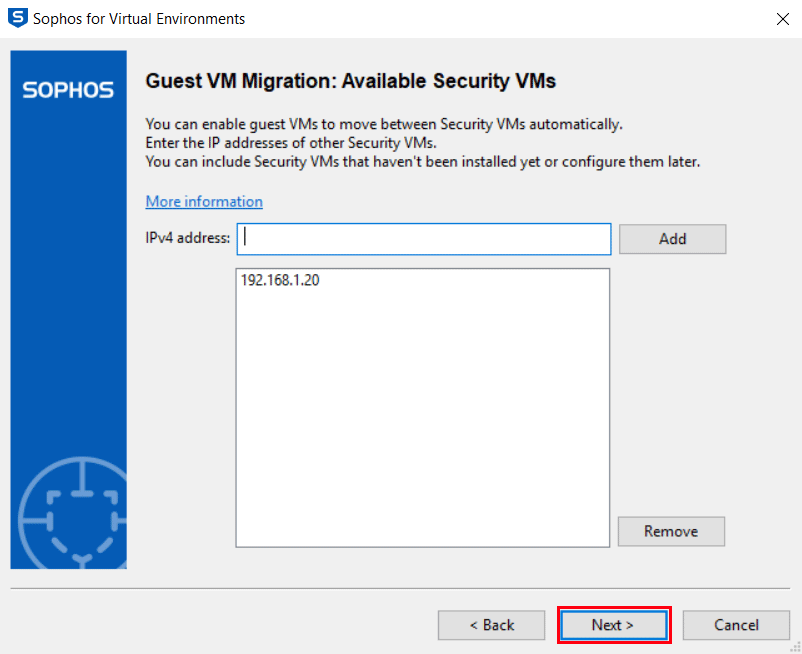Close the Sophos for Virtual Environments window
Viewport: 802px width, 654px height.
pyautogui.click(x=782, y=19)
